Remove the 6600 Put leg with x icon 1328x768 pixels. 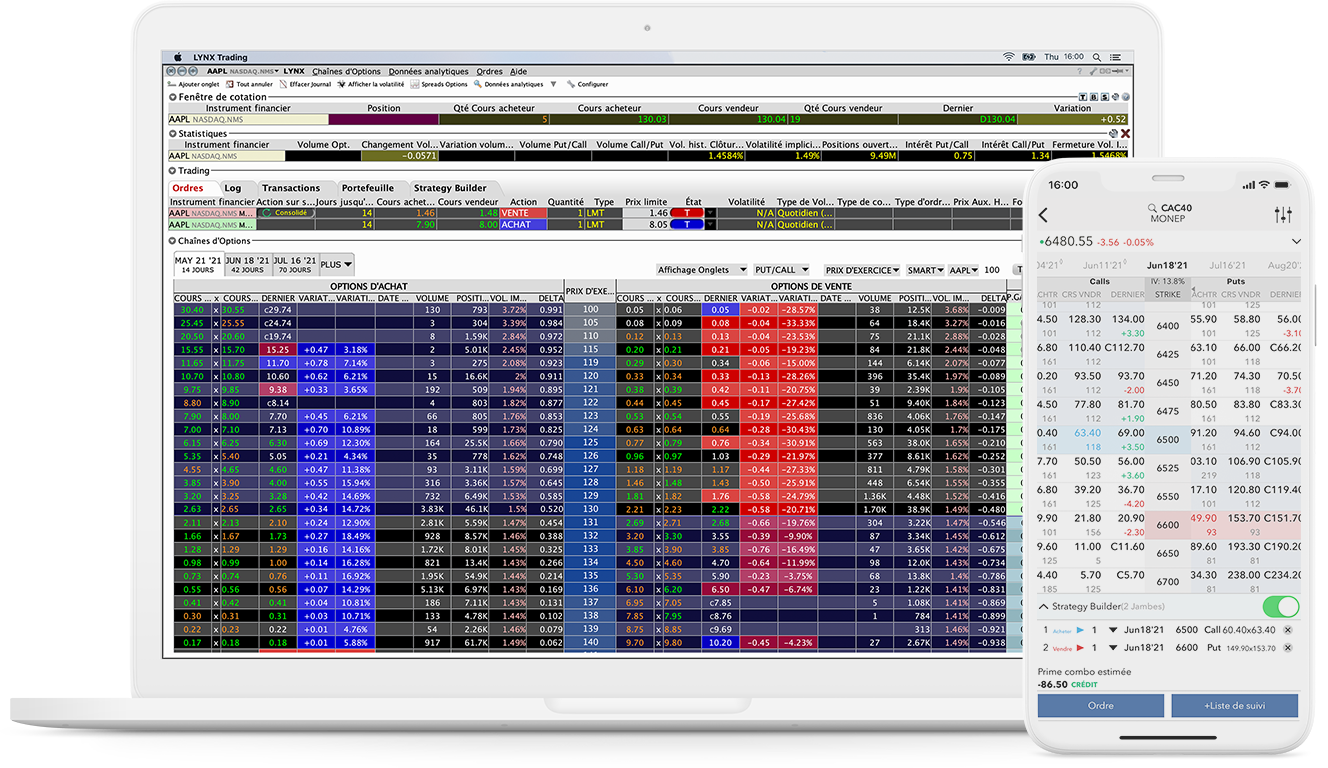[1287, 648]
